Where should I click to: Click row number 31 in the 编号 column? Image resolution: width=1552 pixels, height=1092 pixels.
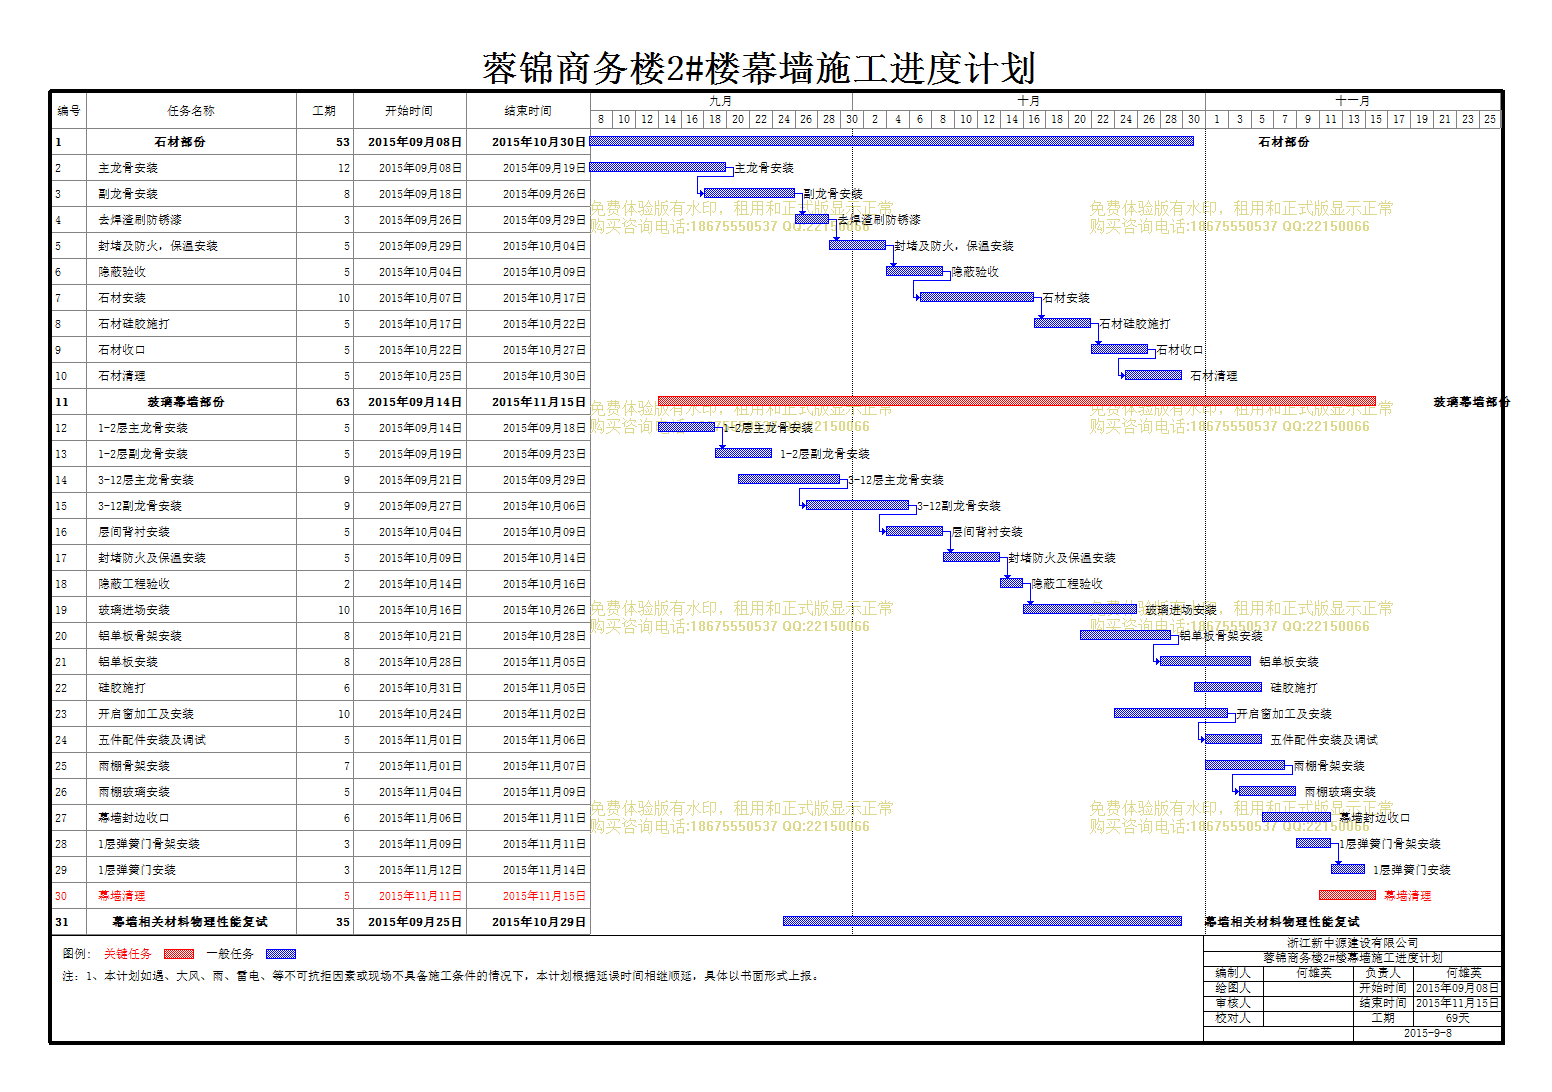[62, 922]
